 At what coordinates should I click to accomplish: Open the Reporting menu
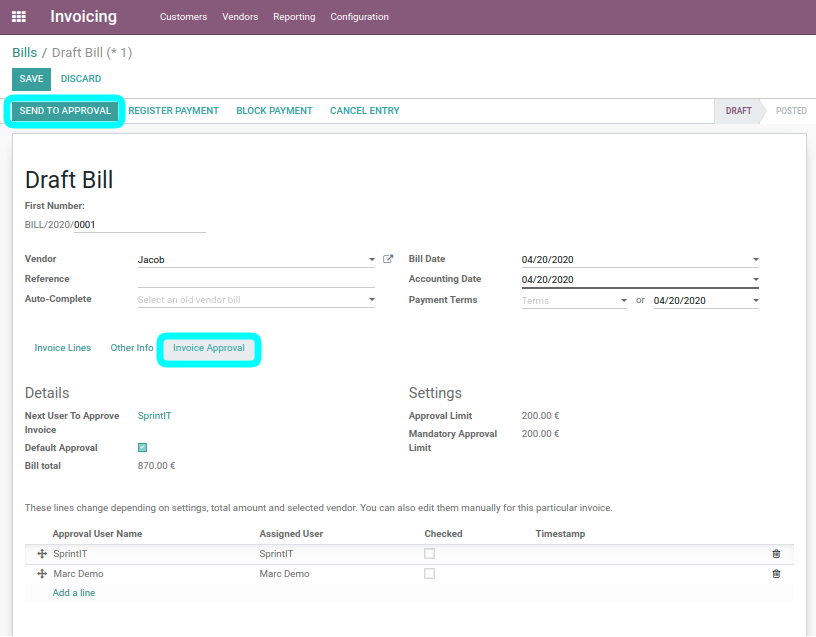coord(294,17)
